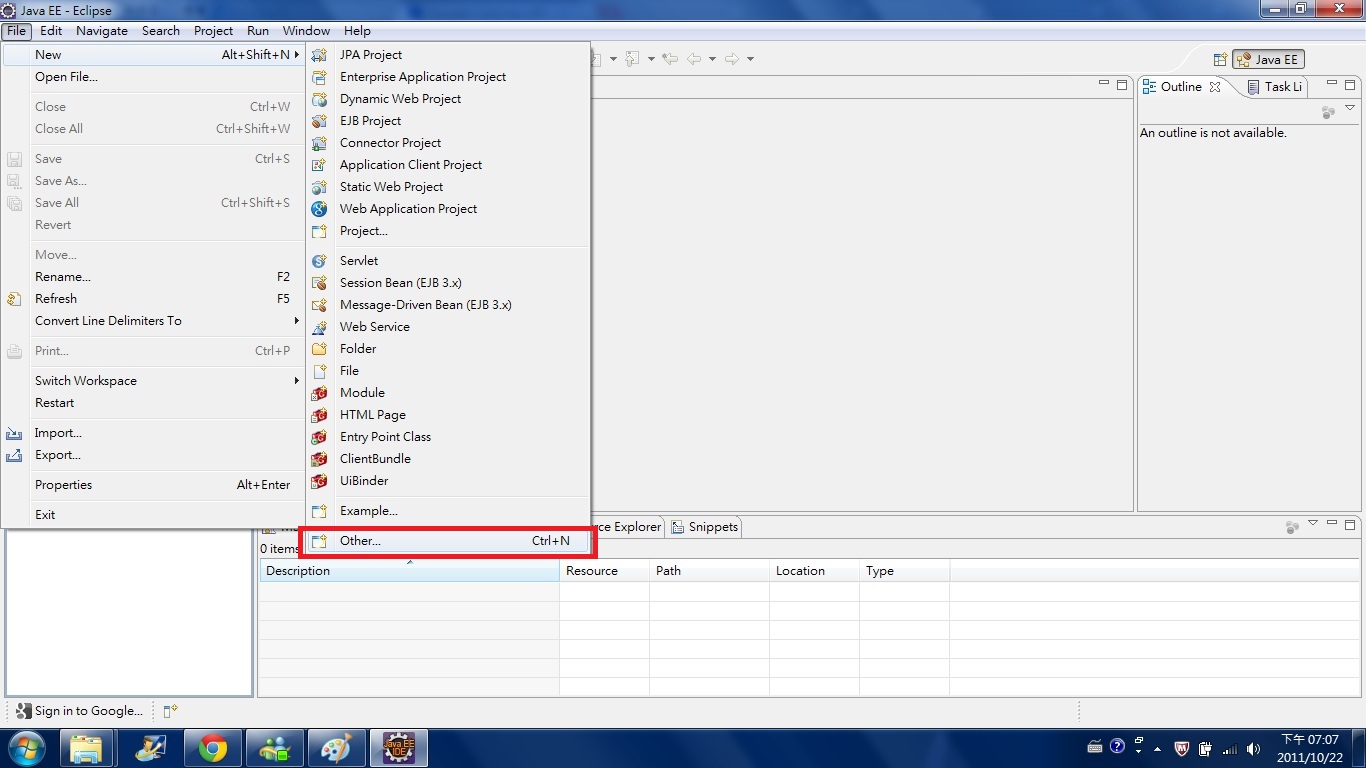
Task: Click the Windows Explorer taskbar icon
Action: [87, 748]
